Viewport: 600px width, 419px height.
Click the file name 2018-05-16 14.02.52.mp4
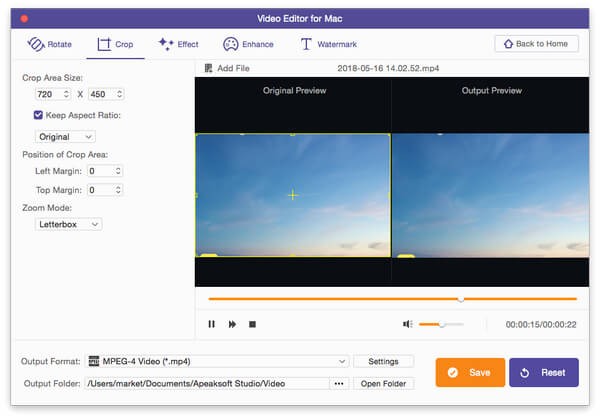(x=388, y=68)
